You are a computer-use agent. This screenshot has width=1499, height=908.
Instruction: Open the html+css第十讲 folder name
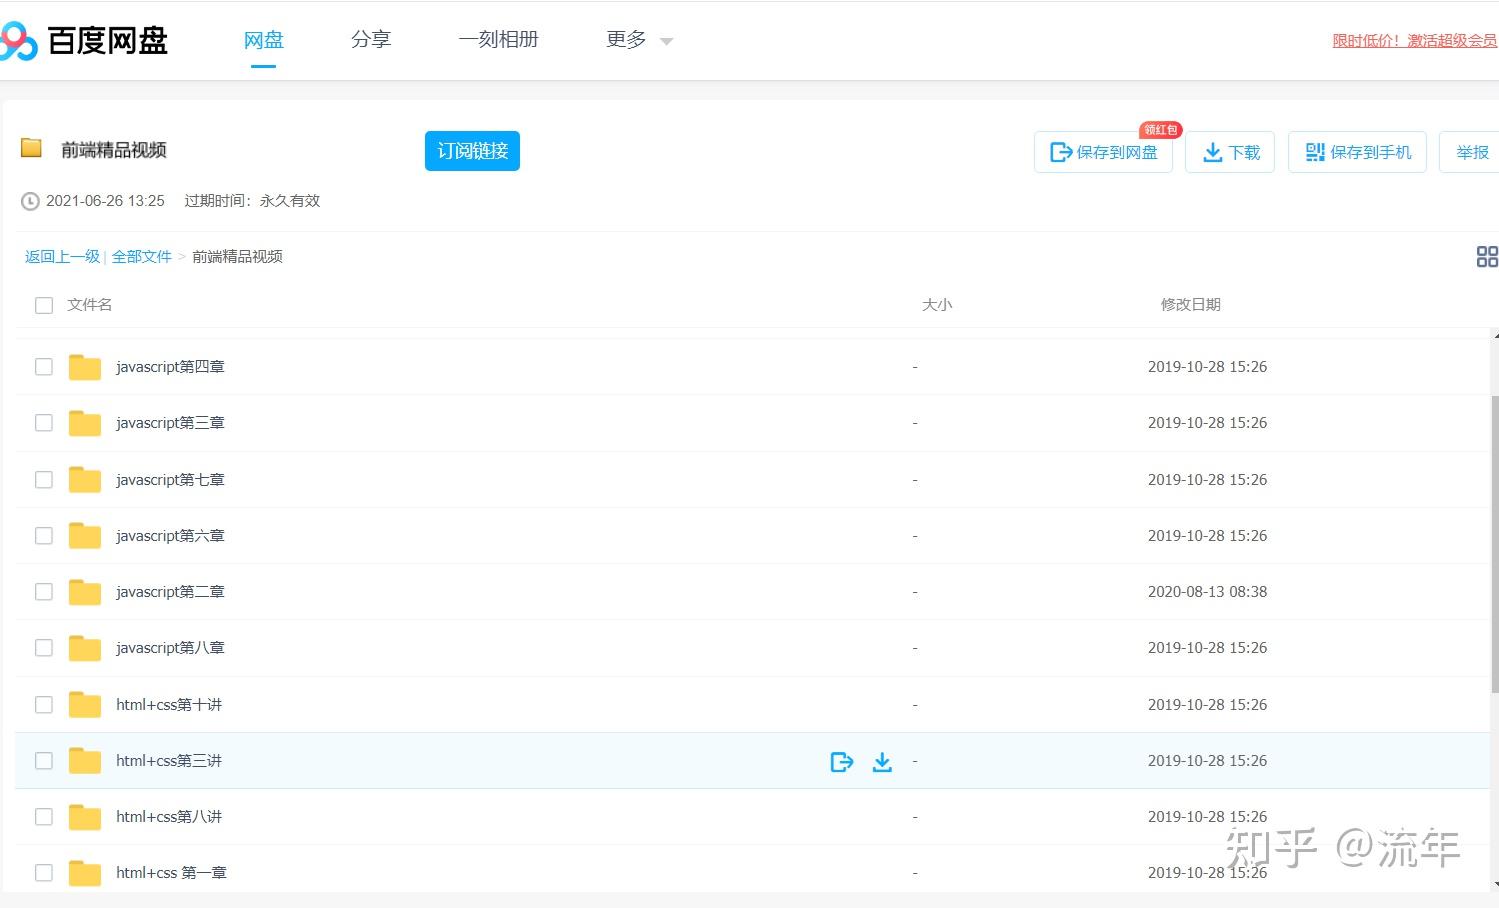(x=169, y=705)
